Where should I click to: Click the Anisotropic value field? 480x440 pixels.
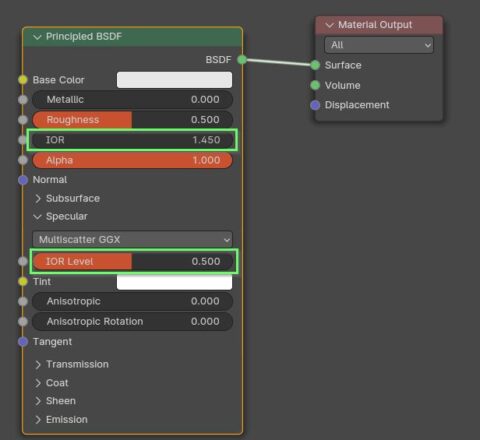[132, 301]
